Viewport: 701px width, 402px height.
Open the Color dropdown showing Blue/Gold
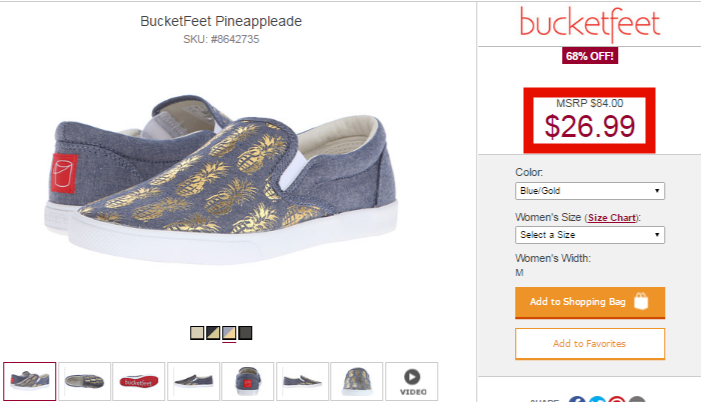point(590,191)
